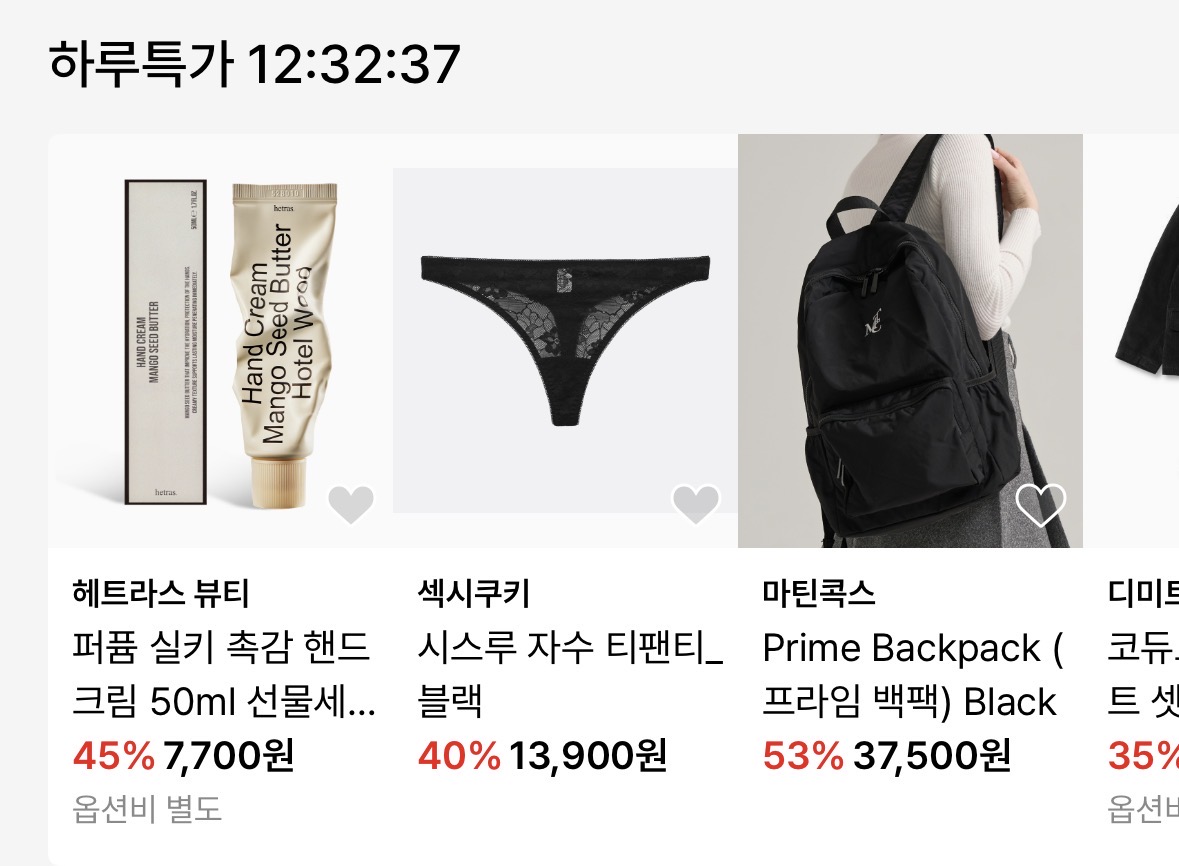The height and width of the screenshot is (866, 1179).
Task: Open the hand cream product image
Action: (221, 341)
